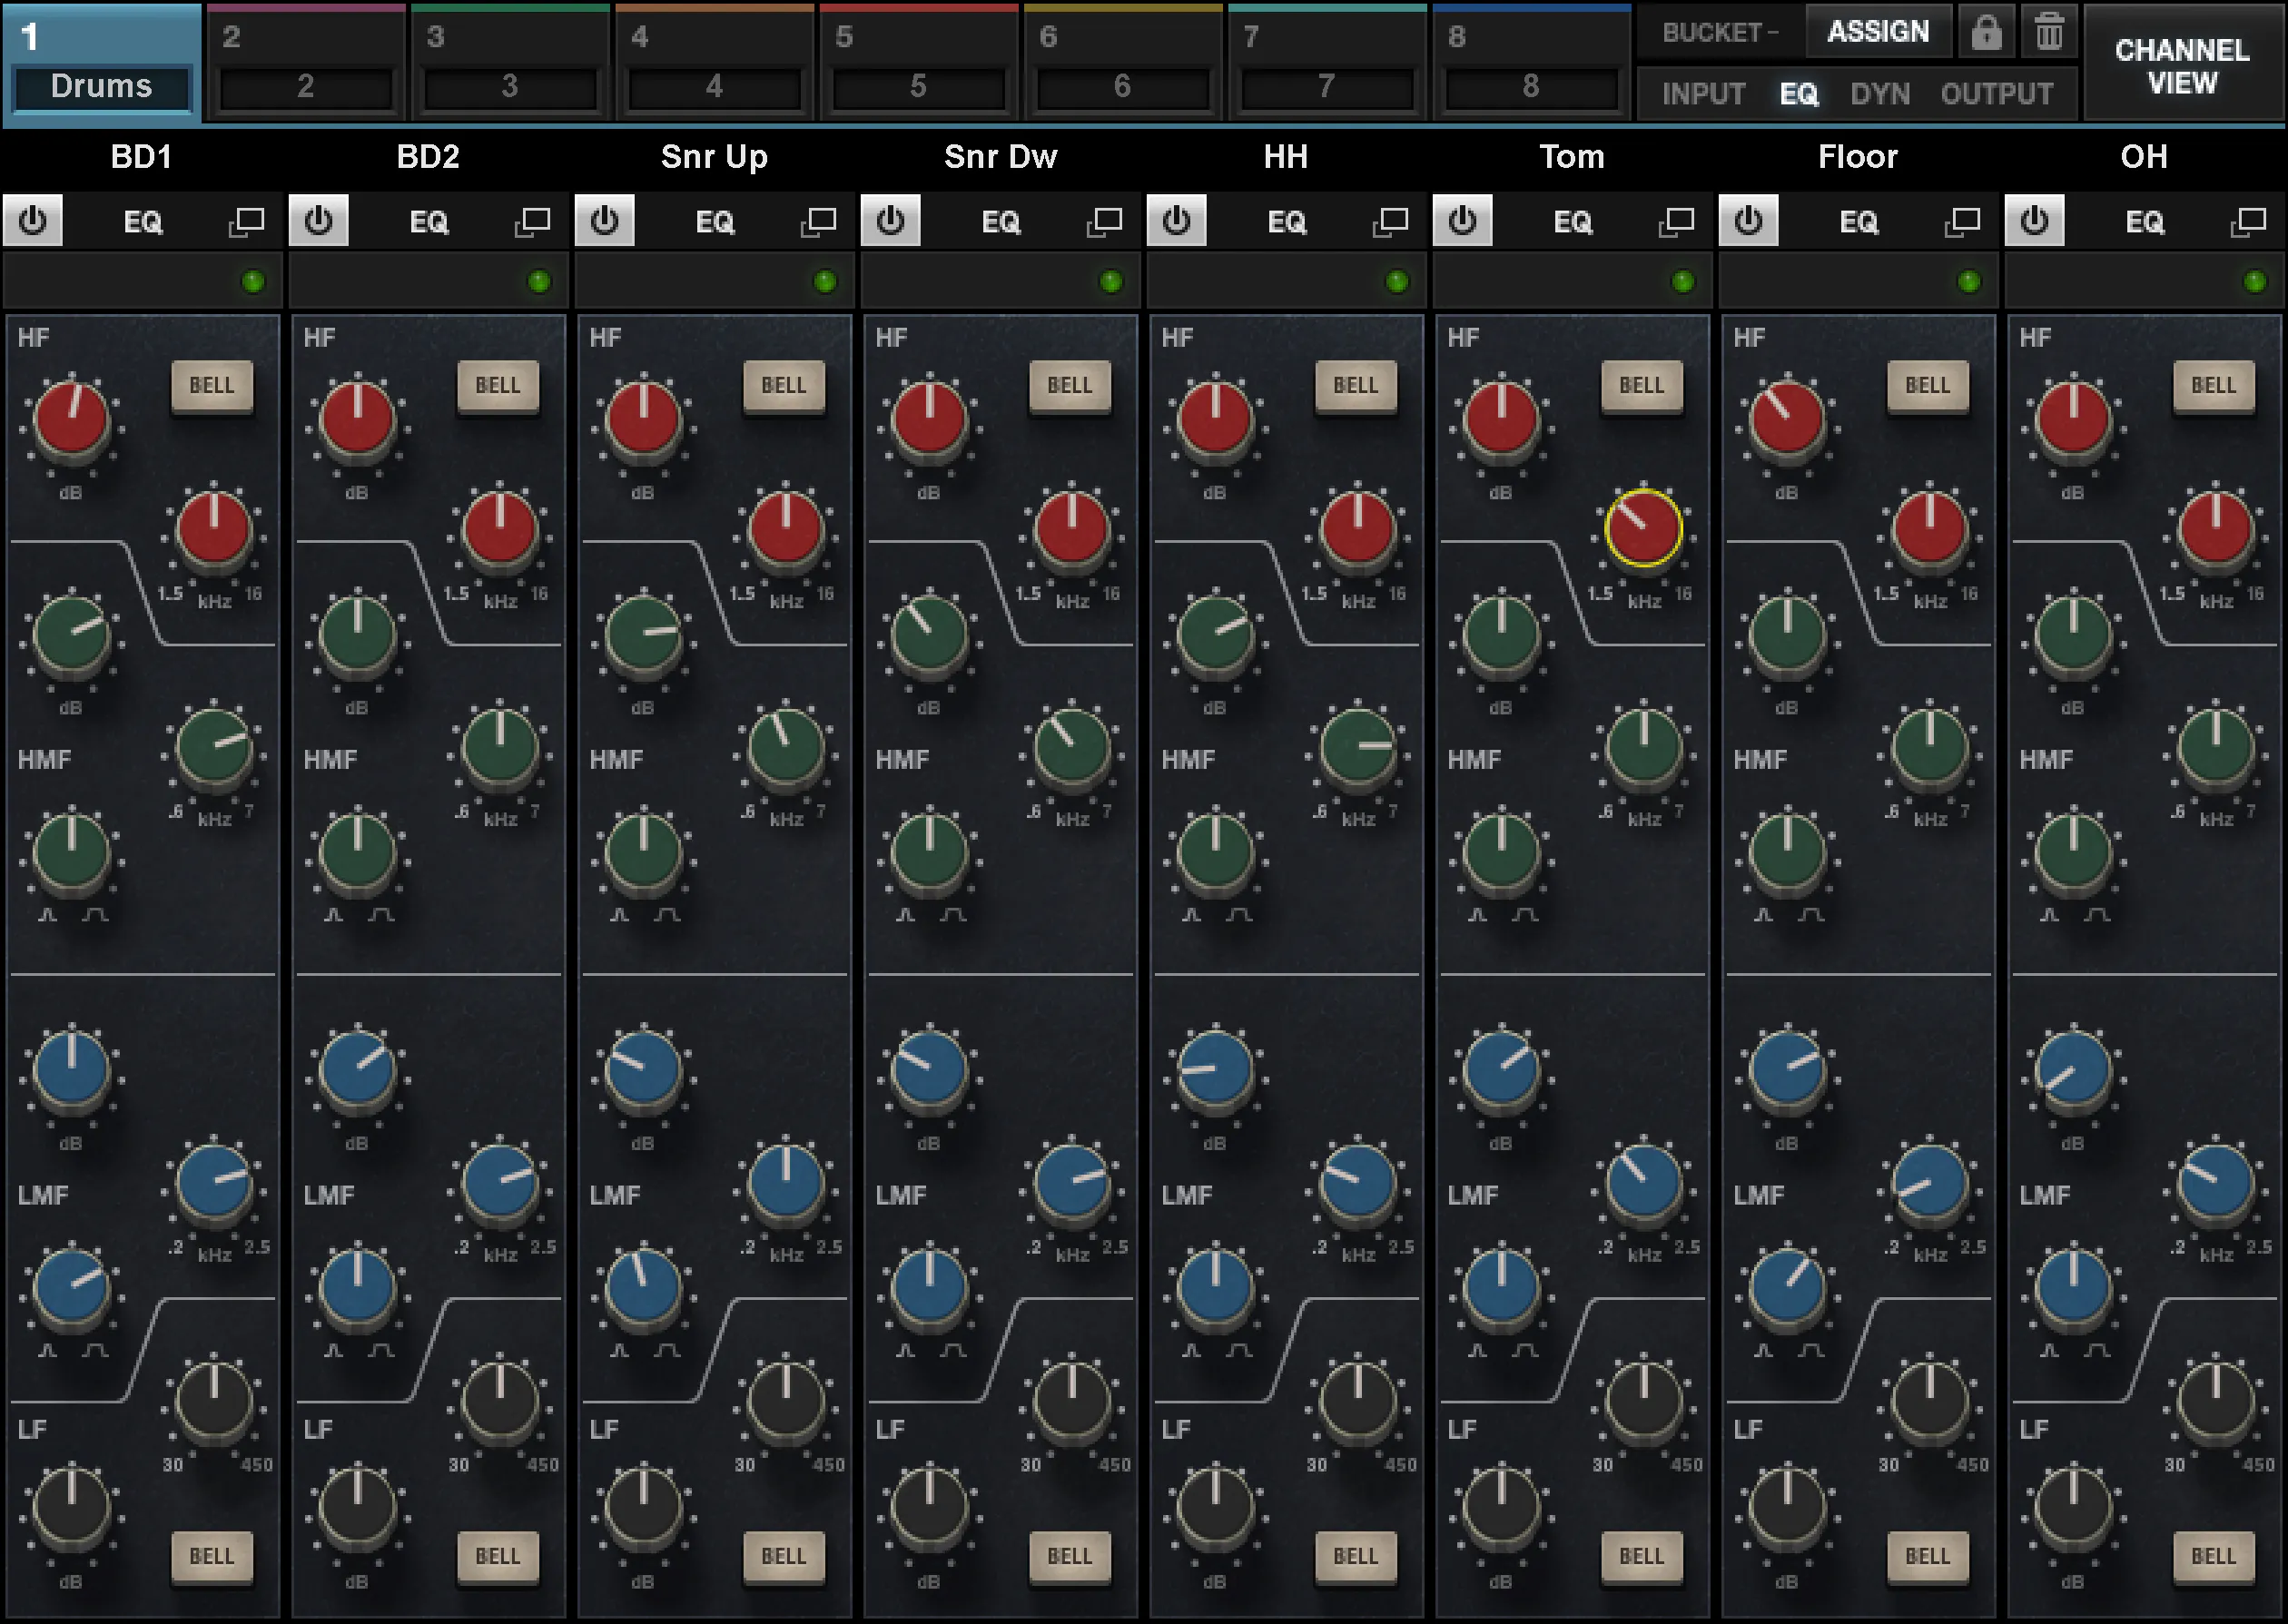The width and height of the screenshot is (2288, 1624).
Task: Select wide Q icon for BD1 LMF band
Action: coord(95,1350)
